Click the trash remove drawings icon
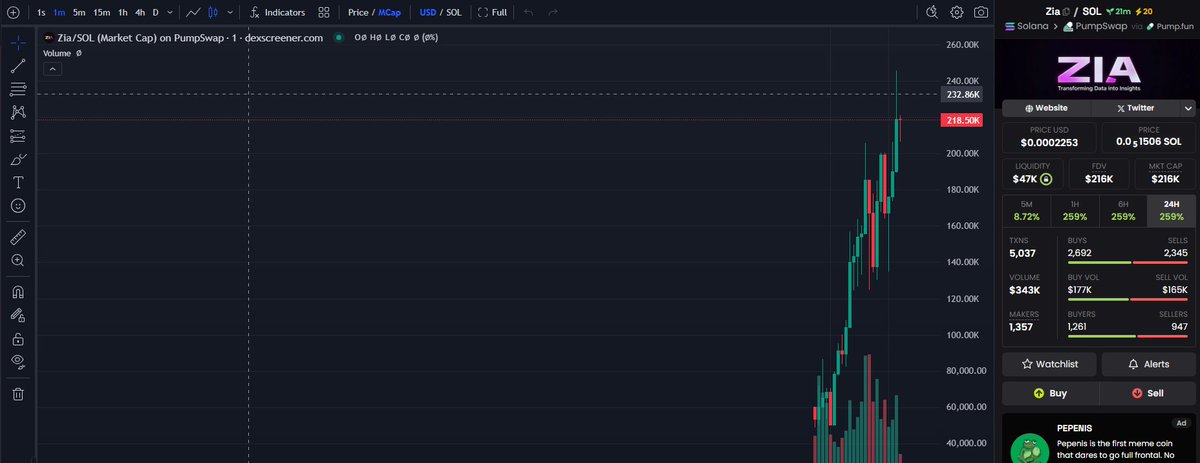 [x=17, y=393]
